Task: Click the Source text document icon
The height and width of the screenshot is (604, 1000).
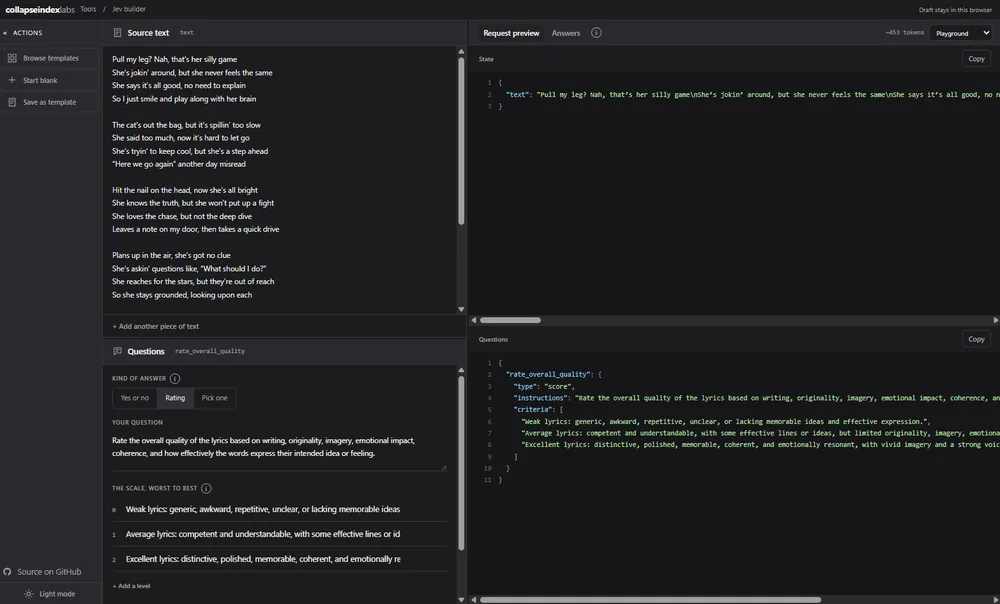Action: pyautogui.click(x=117, y=33)
